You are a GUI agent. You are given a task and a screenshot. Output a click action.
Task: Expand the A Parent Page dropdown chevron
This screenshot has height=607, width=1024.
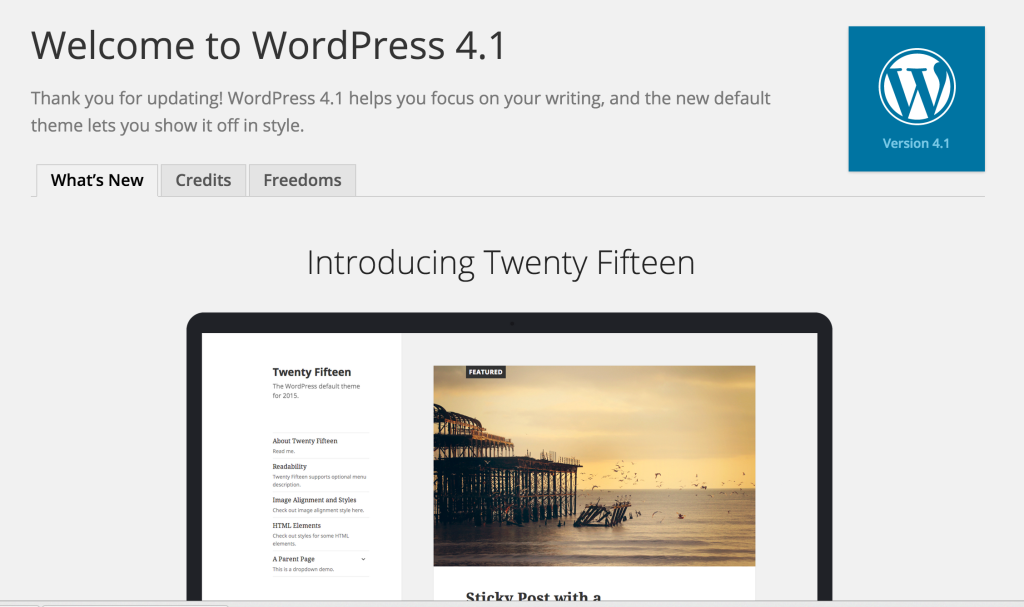coord(363,559)
